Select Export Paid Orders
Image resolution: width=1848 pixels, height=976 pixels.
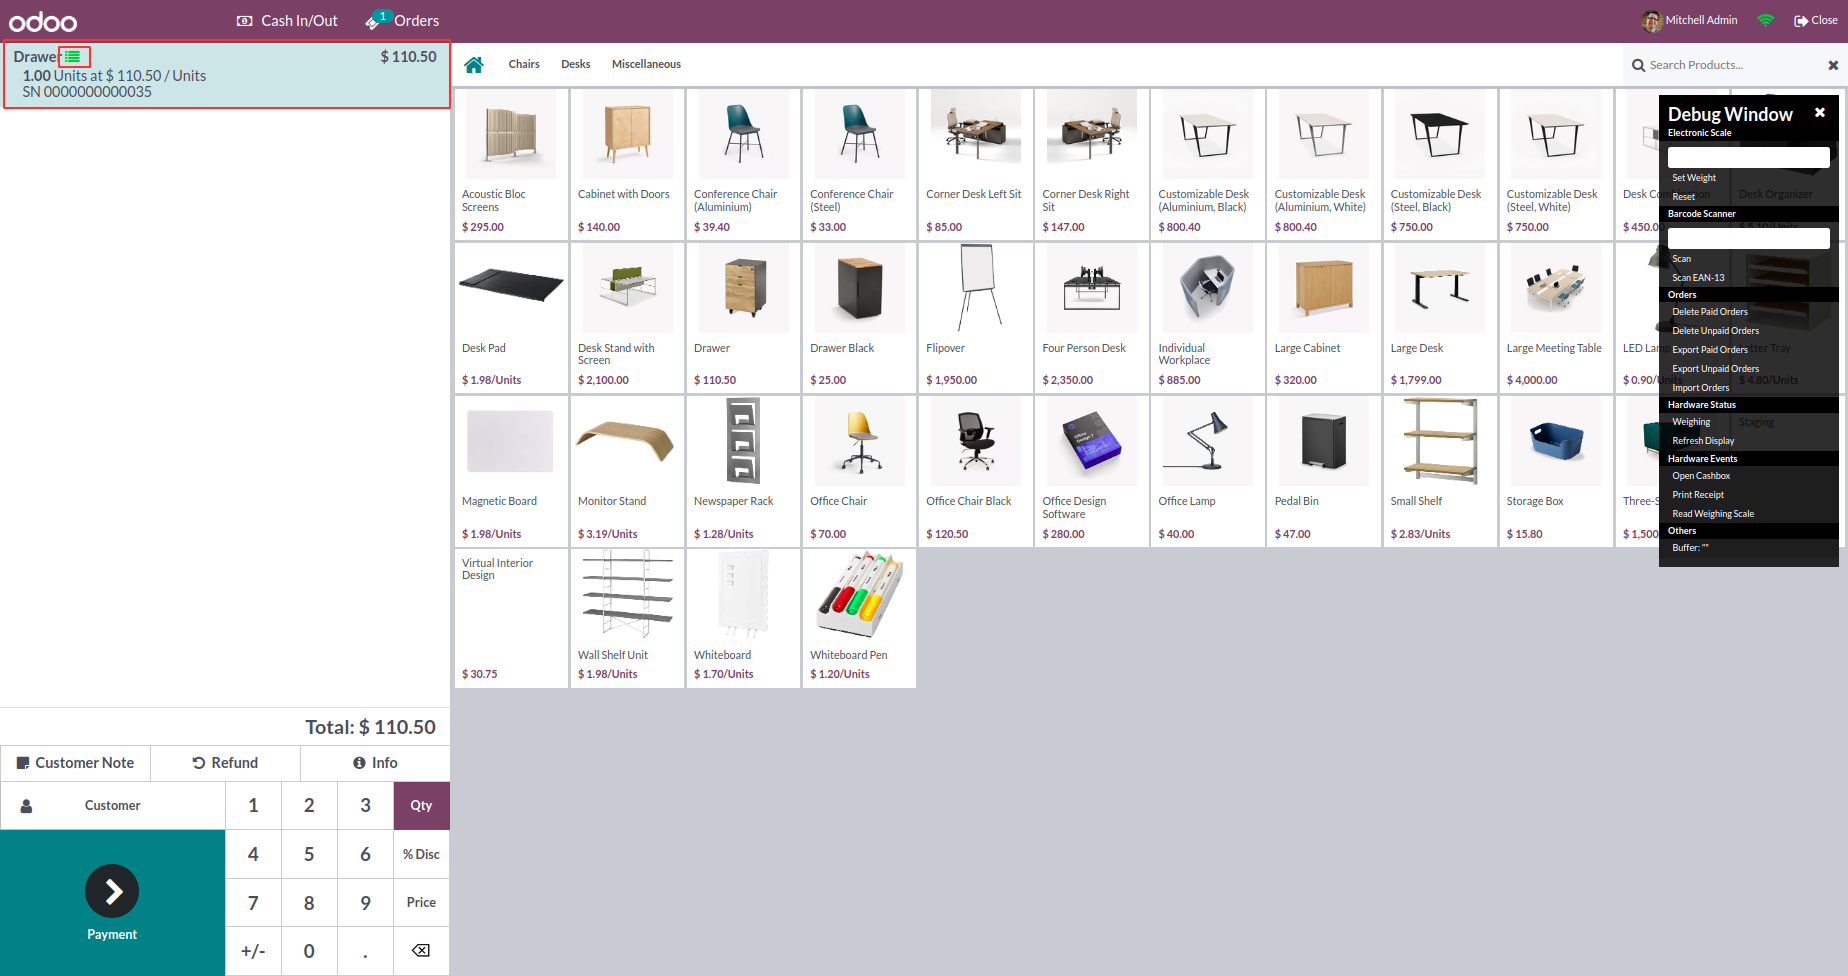[1710, 350]
